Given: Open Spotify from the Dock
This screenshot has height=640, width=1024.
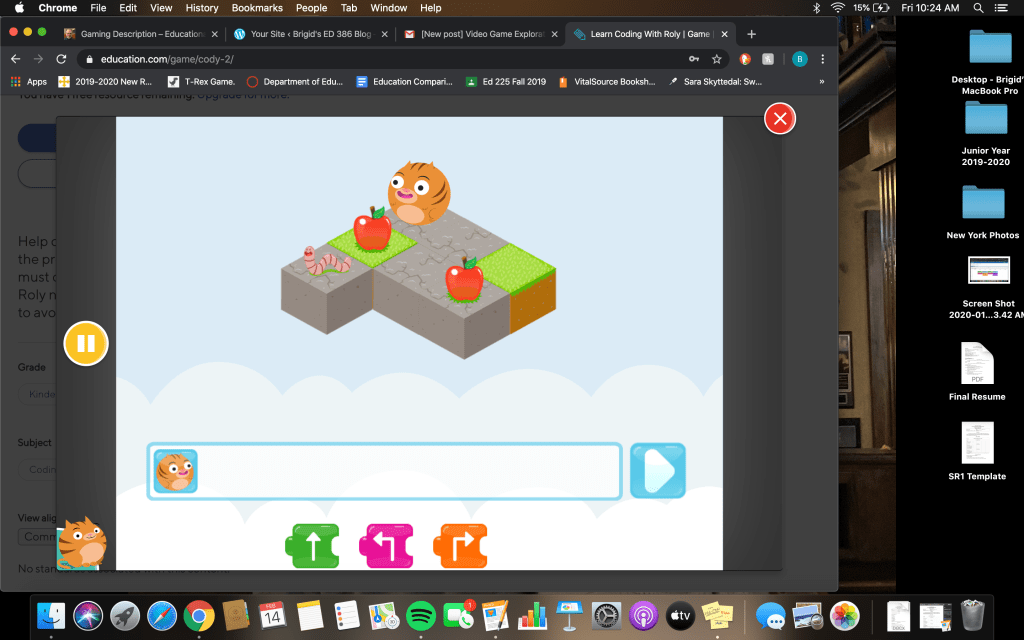Looking at the screenshot, I should (x=421, y=613).
